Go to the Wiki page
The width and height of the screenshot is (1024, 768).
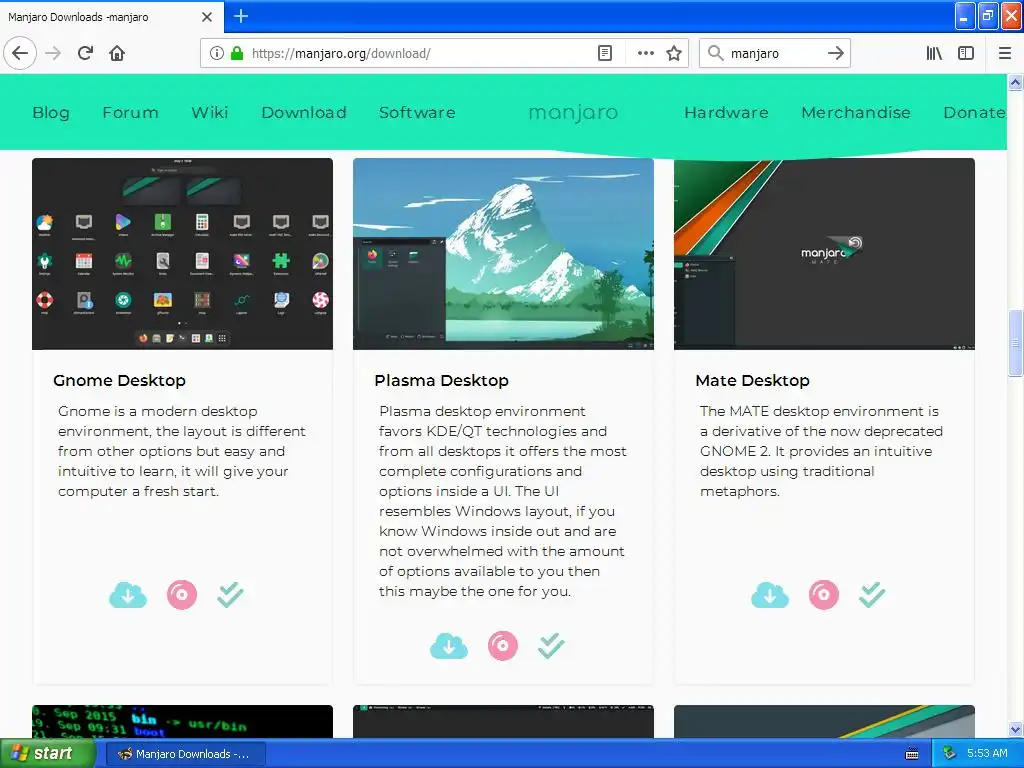[x=210, y=112]
